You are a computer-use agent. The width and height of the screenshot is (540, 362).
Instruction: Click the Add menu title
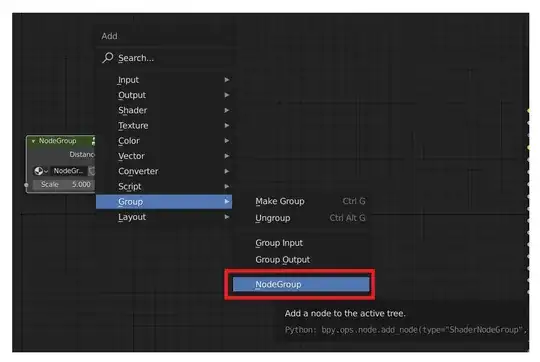pos(110,36)
